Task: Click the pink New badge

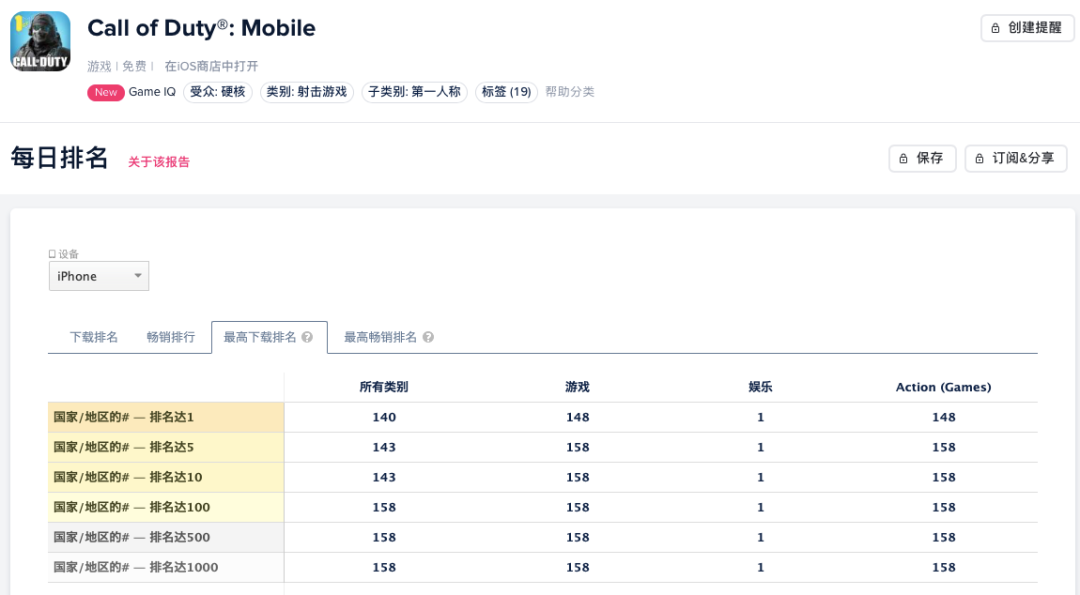Action: pyautogui.click(x=106, y=92)
